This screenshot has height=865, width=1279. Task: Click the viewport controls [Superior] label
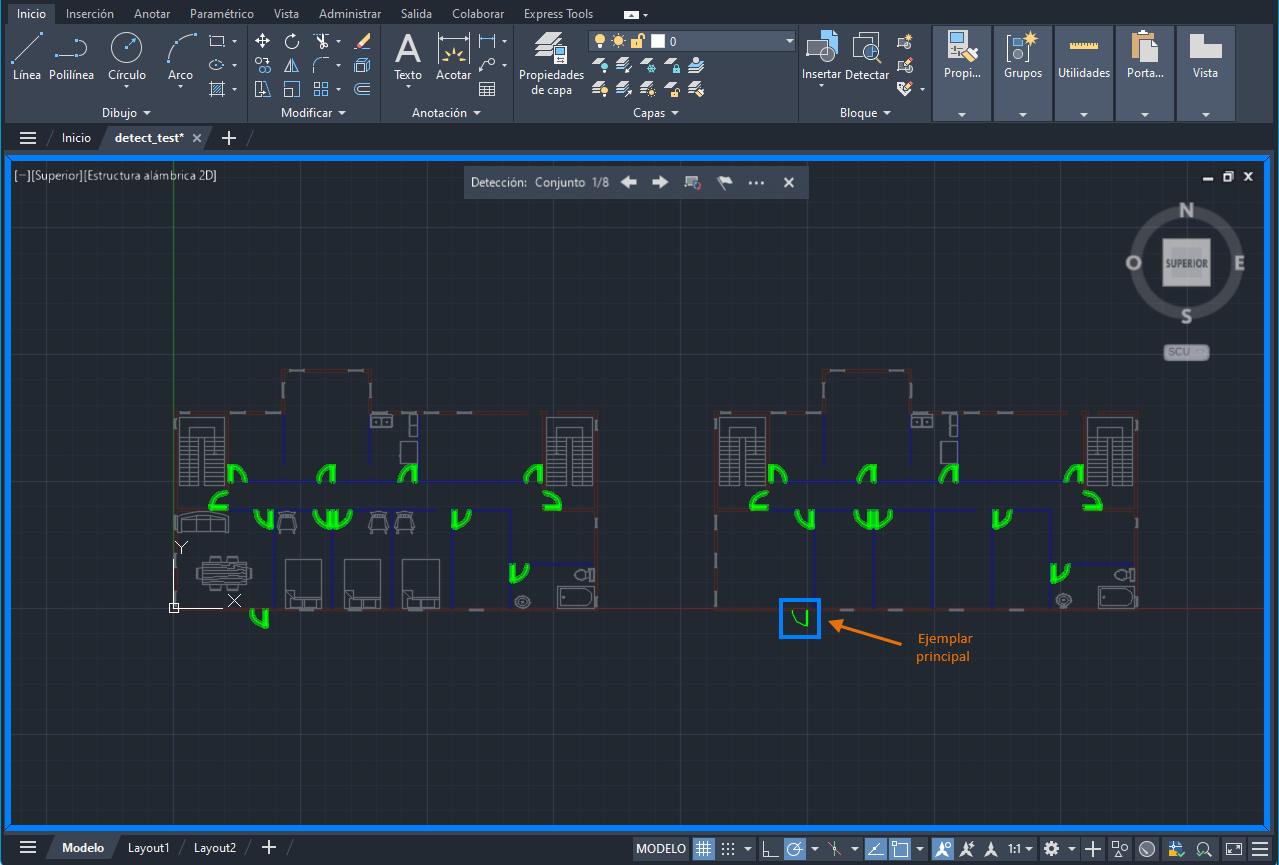coord(57,175)
